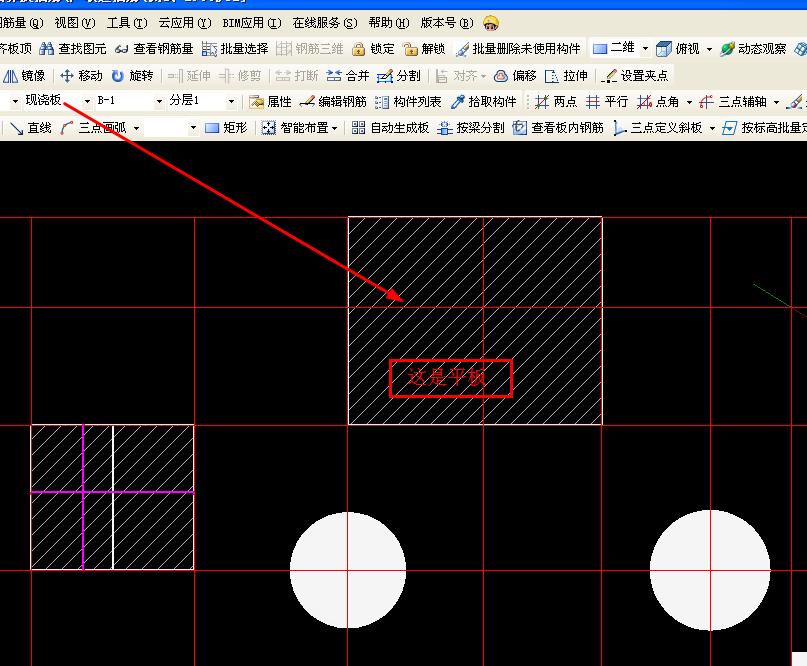Click 查看板内钢筋 tool
The image size is (807, 666).
[x=558, y=128]
